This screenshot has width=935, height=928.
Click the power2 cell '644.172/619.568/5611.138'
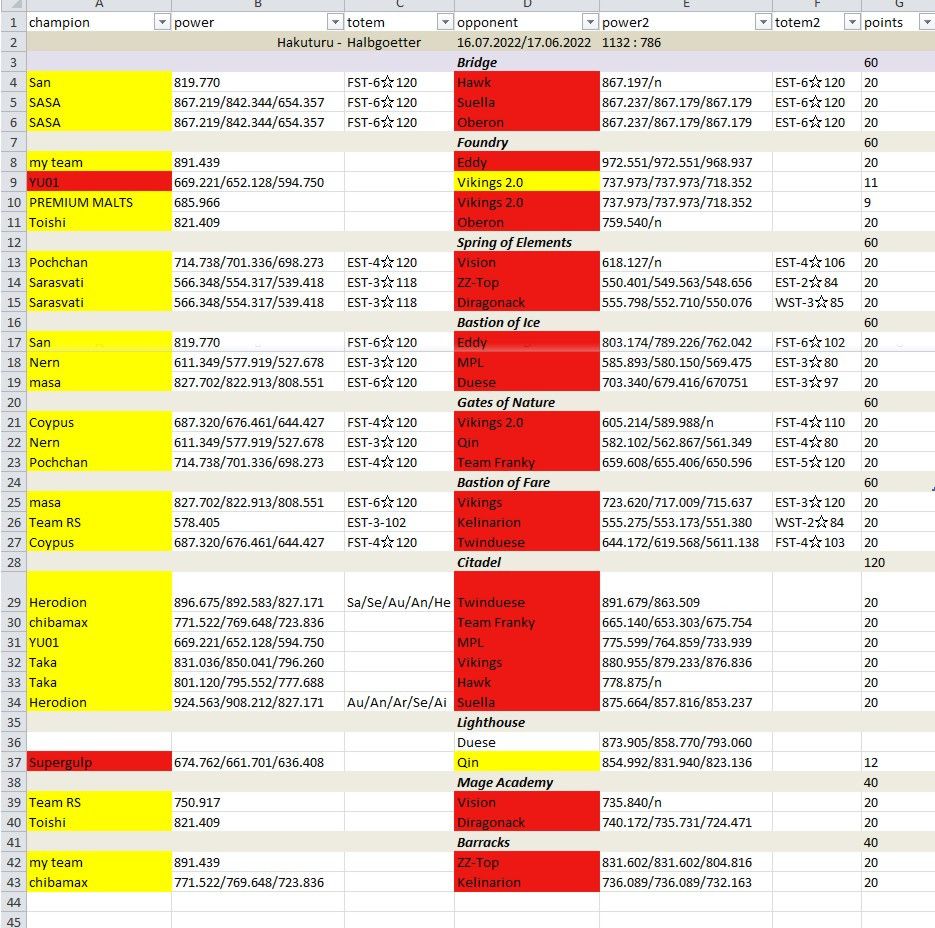click(x=686, y=543)
